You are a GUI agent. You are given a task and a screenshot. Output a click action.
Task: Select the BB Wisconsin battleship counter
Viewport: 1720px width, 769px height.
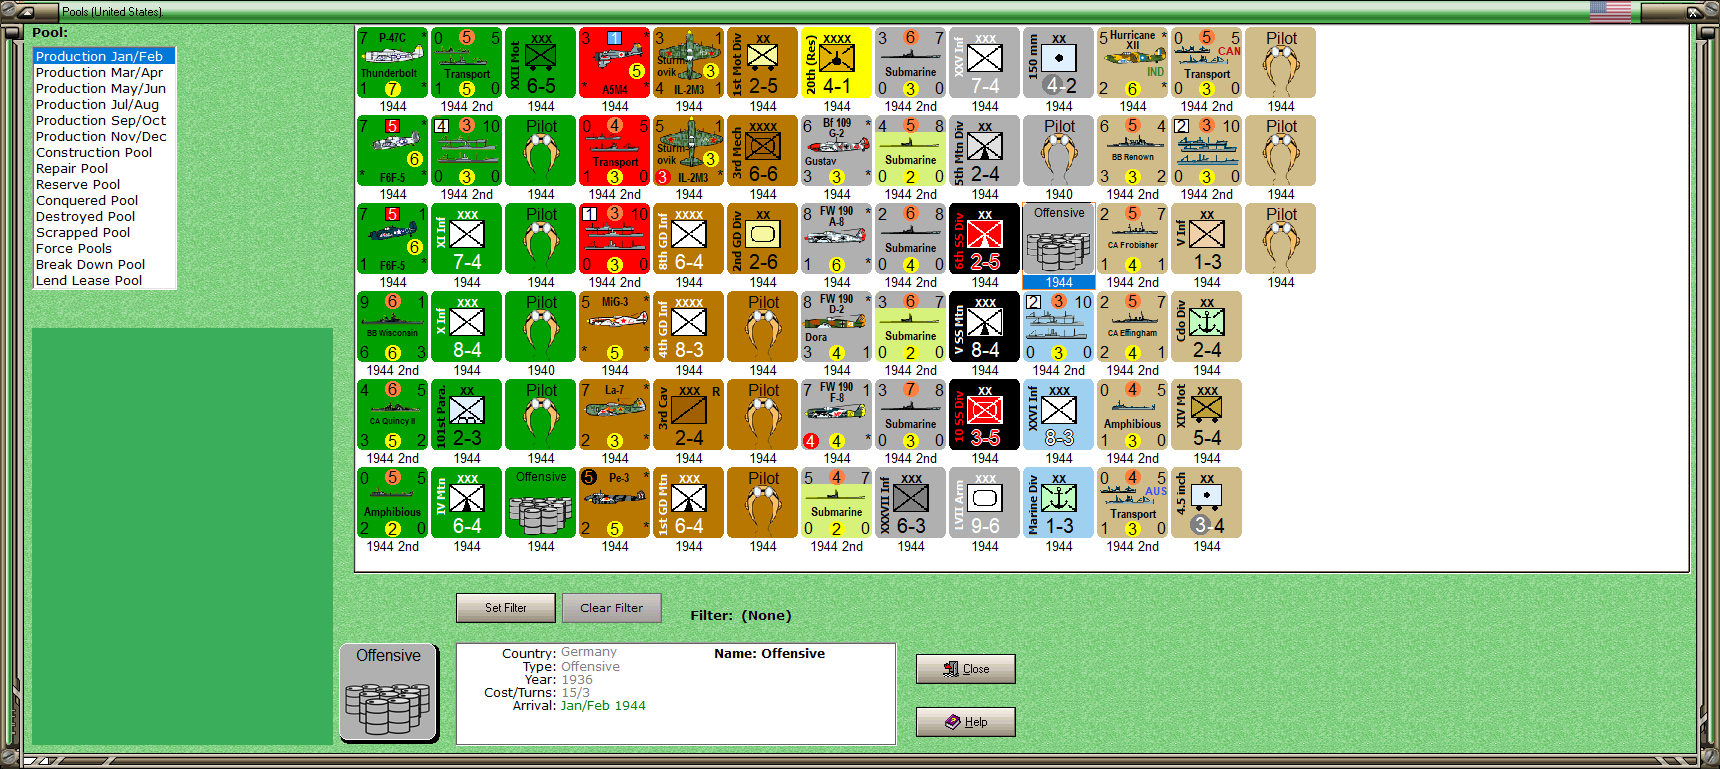tap(393, 327)
